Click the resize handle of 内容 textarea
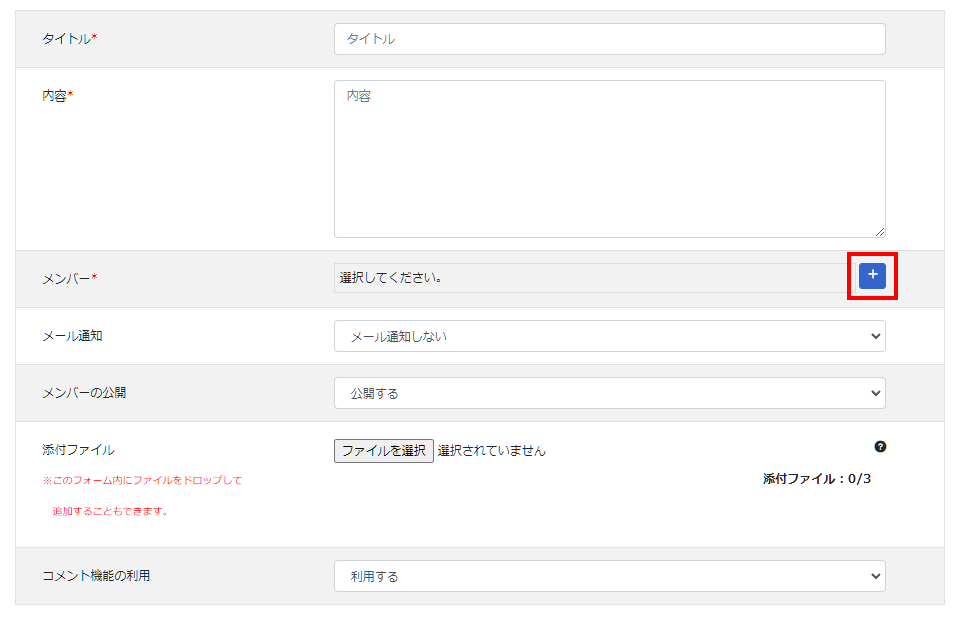The height and width of the screenshot is (621, 960). 879,231
